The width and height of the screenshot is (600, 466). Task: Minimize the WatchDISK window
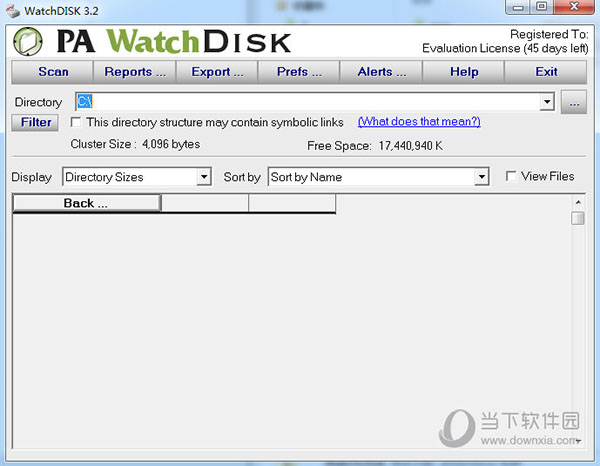pyautogui.click(x=518, y=7)
